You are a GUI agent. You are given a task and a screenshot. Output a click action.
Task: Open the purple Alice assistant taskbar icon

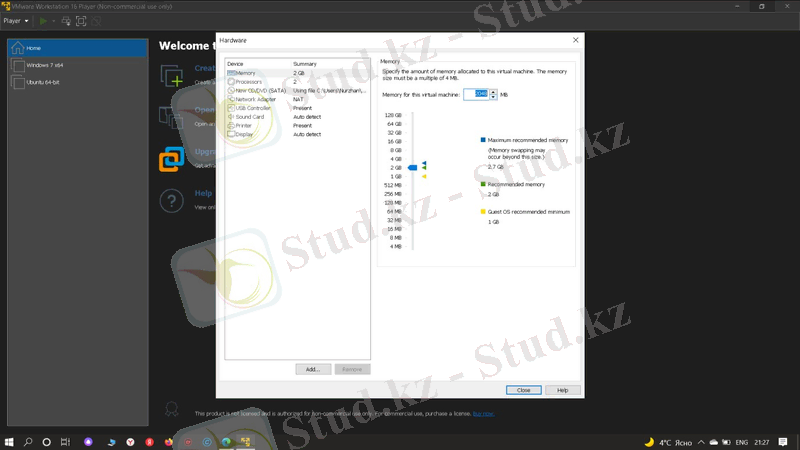[x=88, y=442]
